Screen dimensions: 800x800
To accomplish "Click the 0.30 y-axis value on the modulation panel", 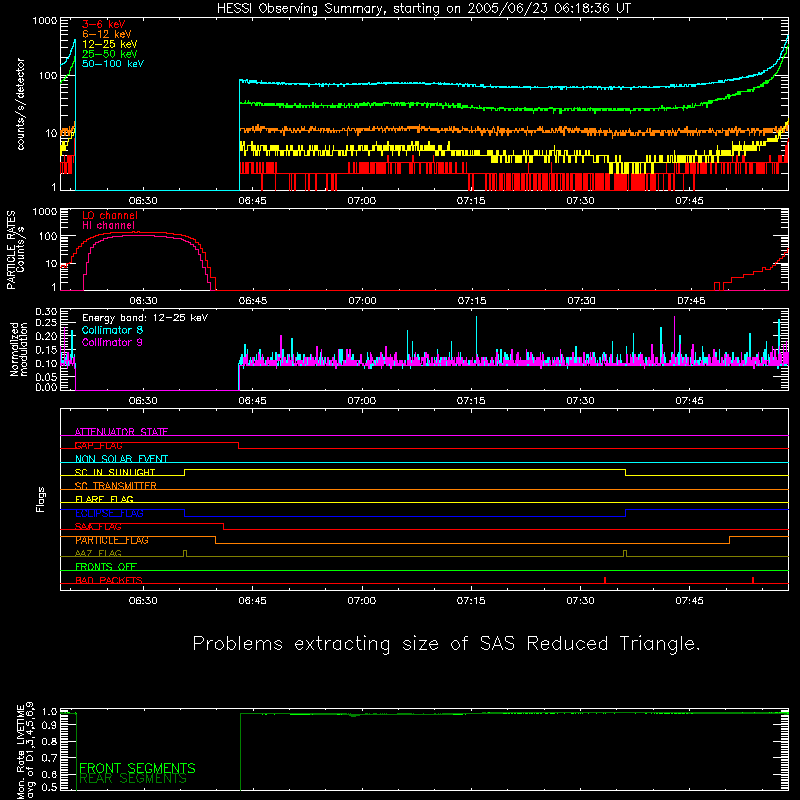I will (x=46, y=312).
